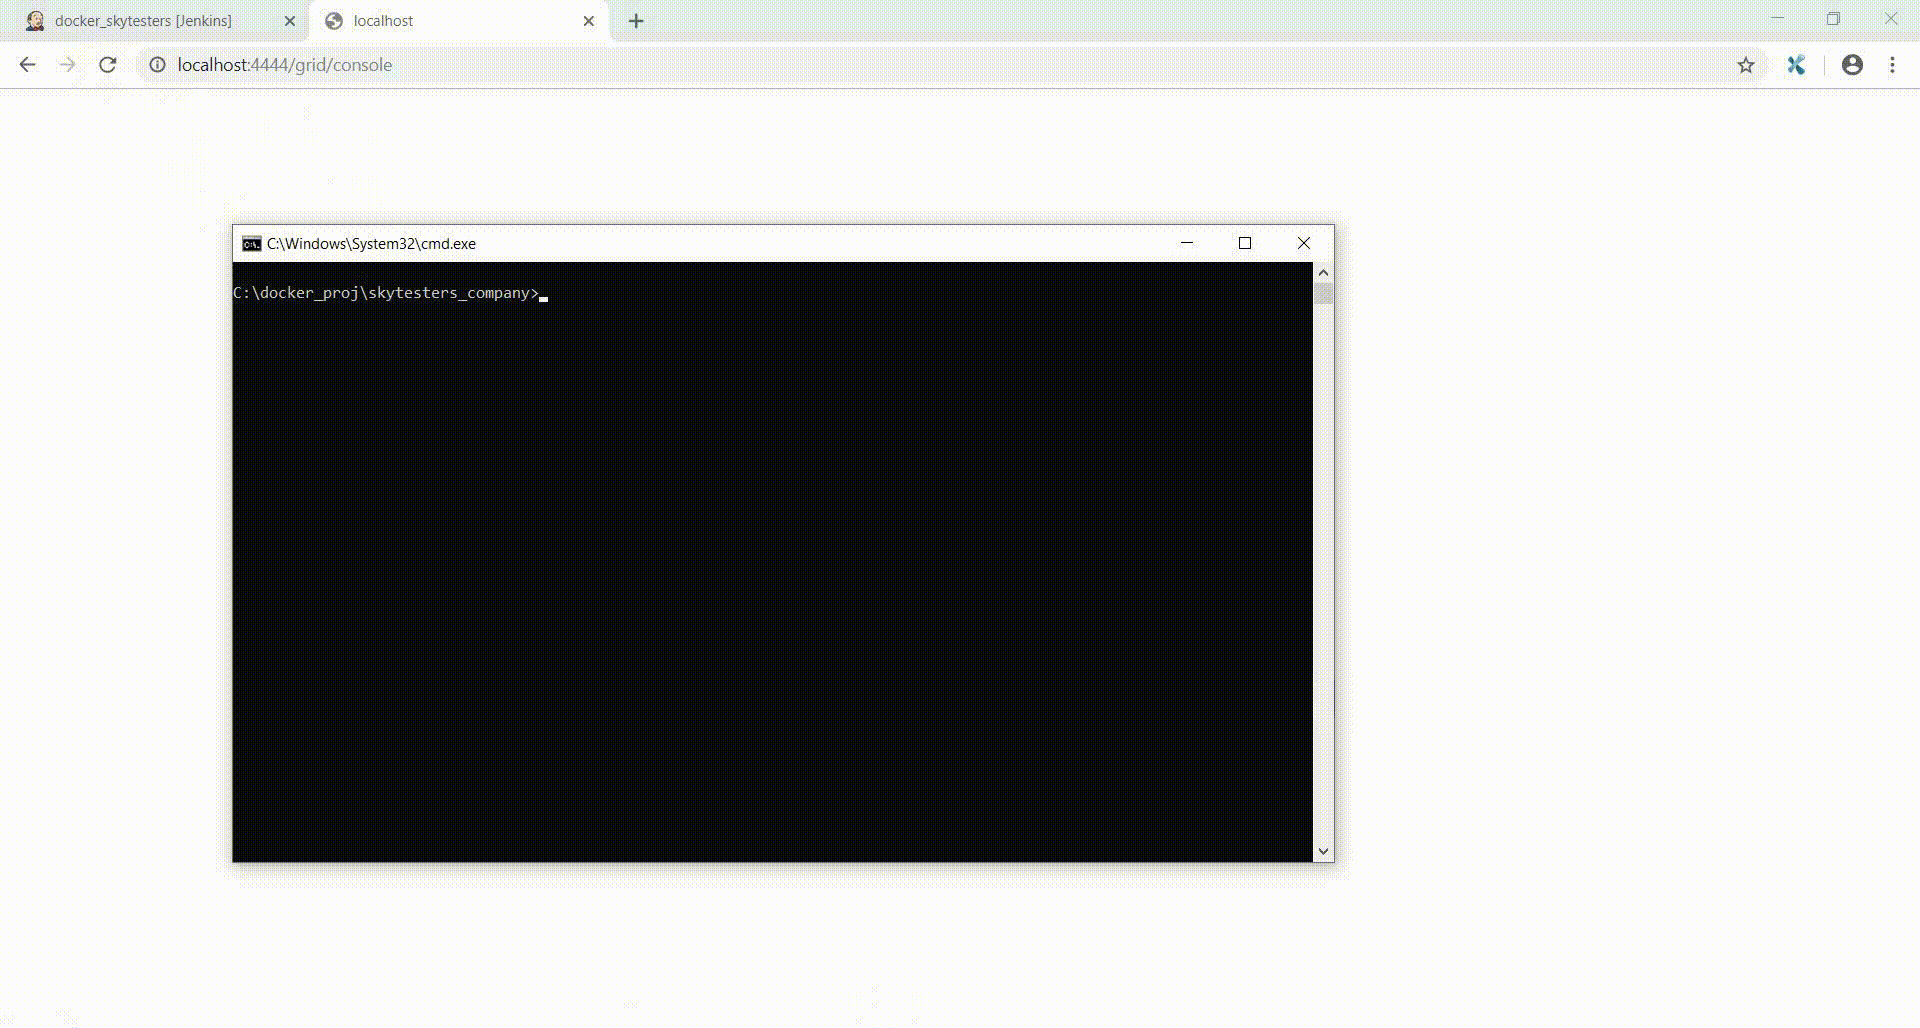Click the command prompt path text
This screenshot has width=1920, height=1028.
coord(386,293)
